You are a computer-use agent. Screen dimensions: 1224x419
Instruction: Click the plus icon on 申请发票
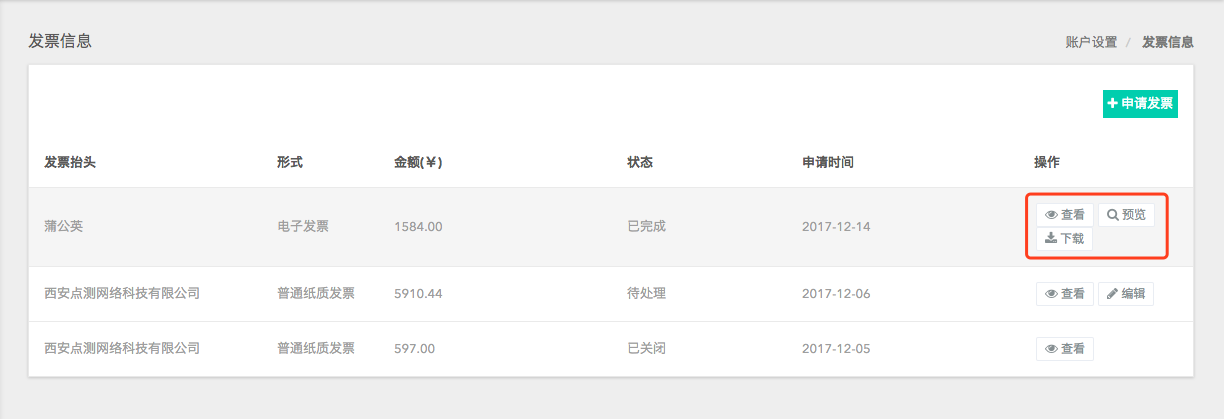point(1113,103)
